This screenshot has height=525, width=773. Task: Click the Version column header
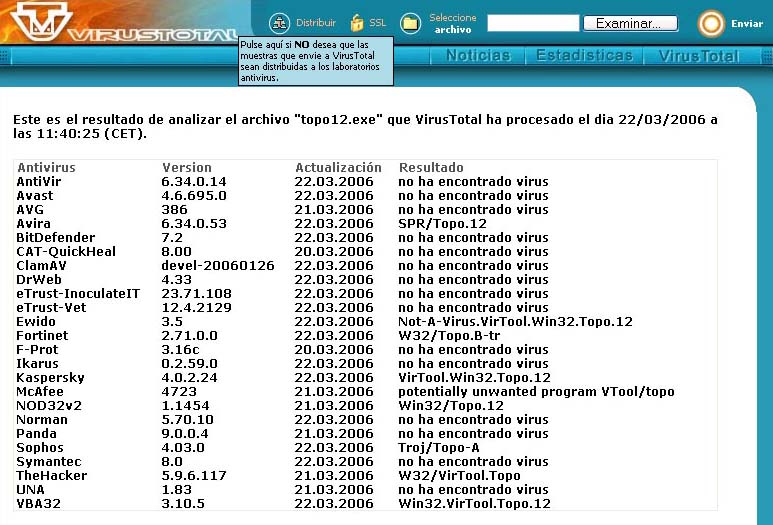click(187, 168)
